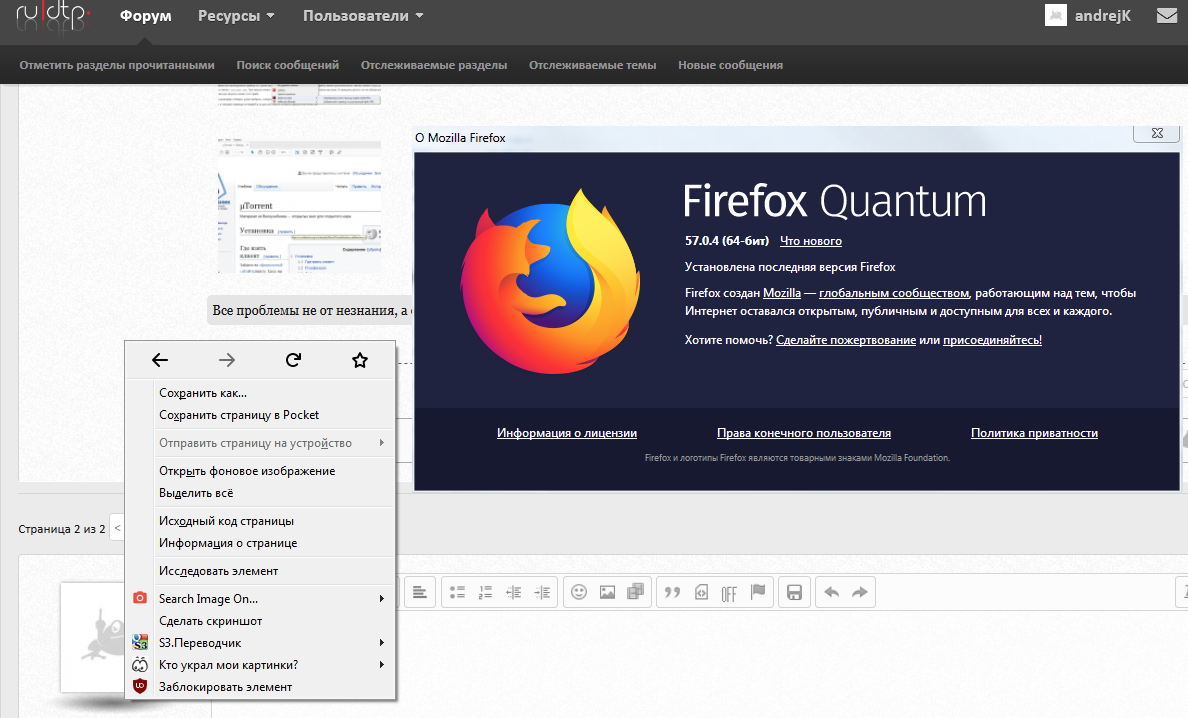Open Новые сообщения link

click(x=730, y=65)
